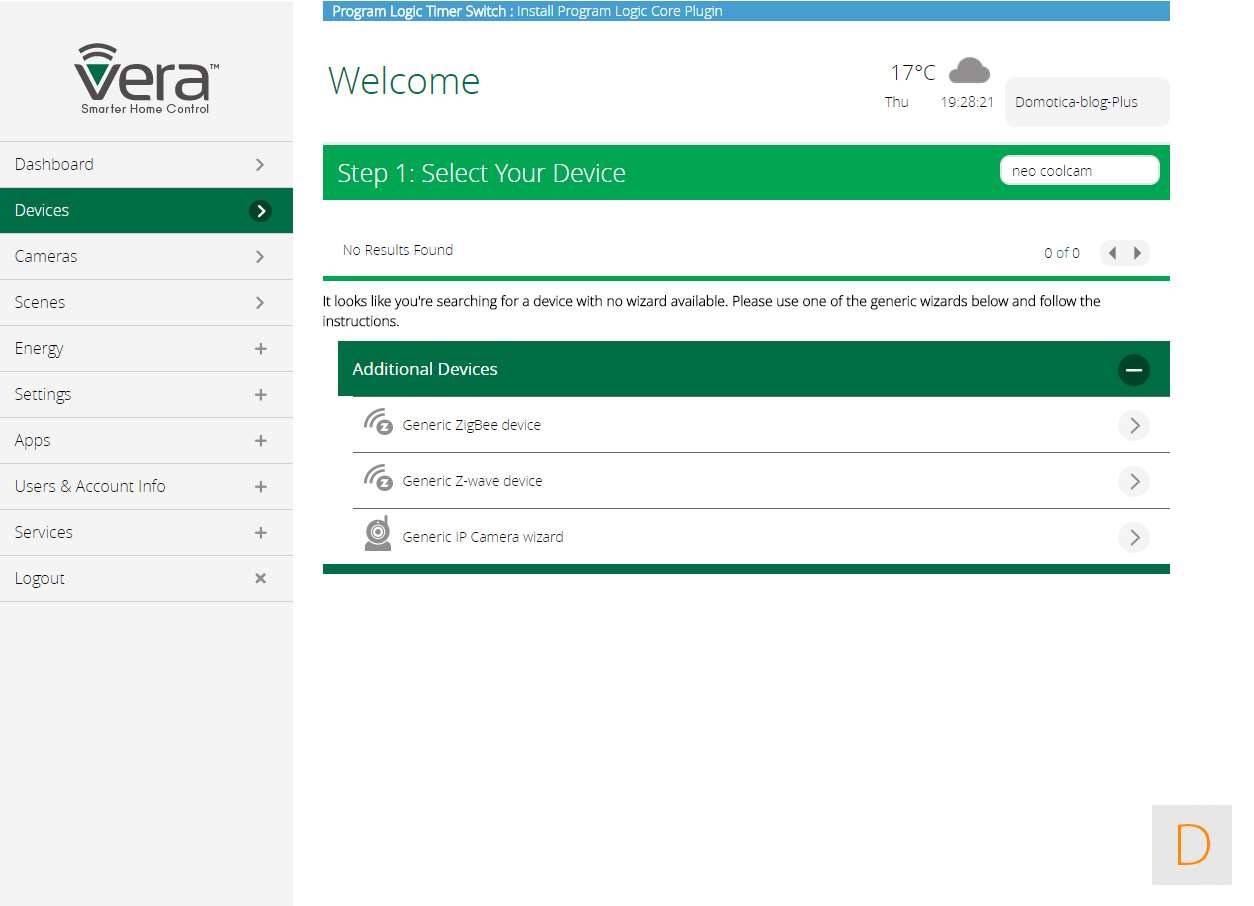Screen dimensions: 1254x906
Task: Click the cloud weather icon
Action: tap(968, 71)
